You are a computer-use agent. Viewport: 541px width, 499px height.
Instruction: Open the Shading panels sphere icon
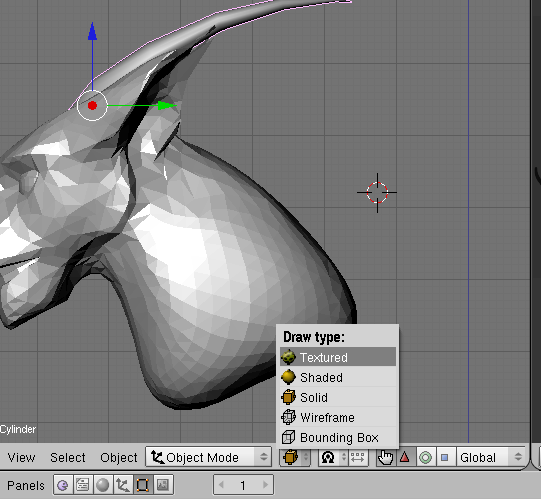coord(102,485)
